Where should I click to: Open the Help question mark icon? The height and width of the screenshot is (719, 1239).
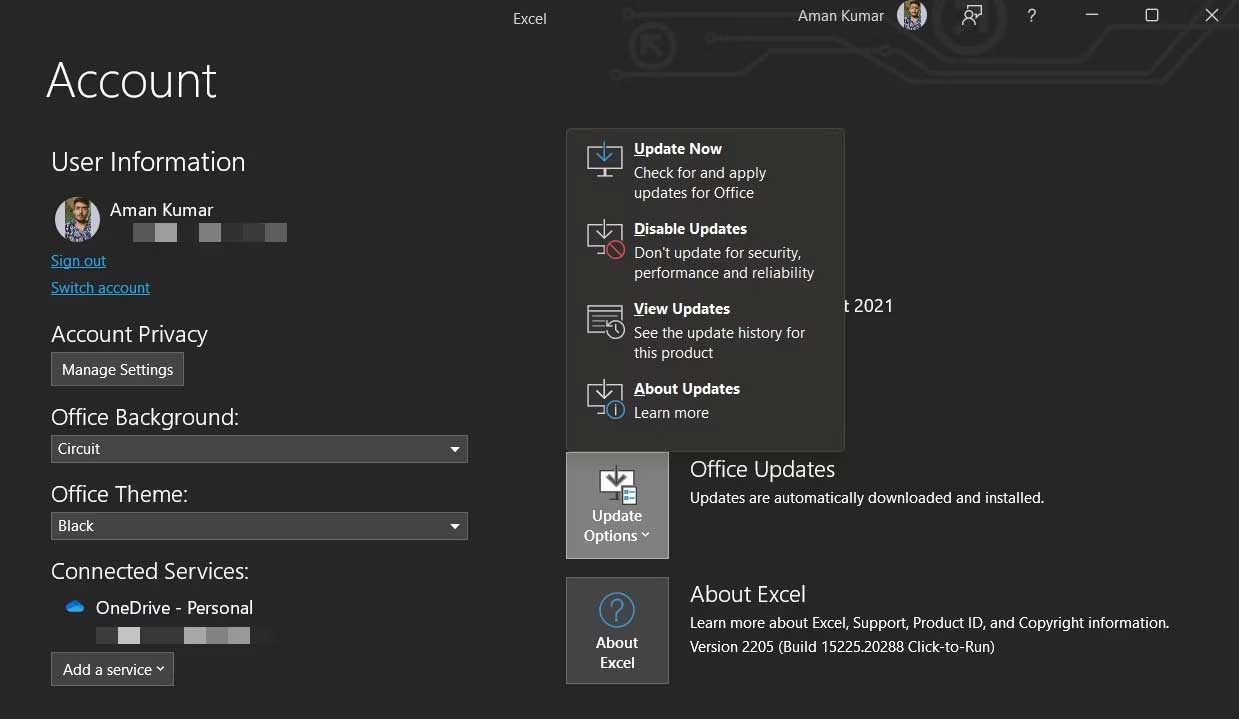click(1031, 15)
